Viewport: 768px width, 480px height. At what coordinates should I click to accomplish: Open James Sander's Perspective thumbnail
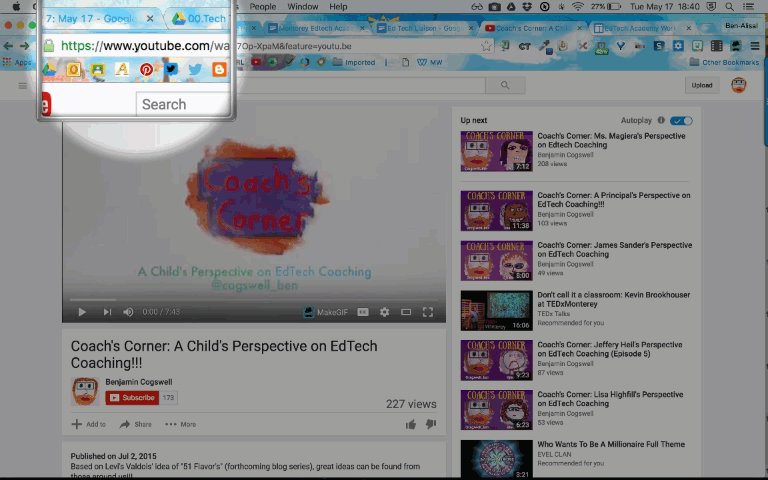[496, 261]
